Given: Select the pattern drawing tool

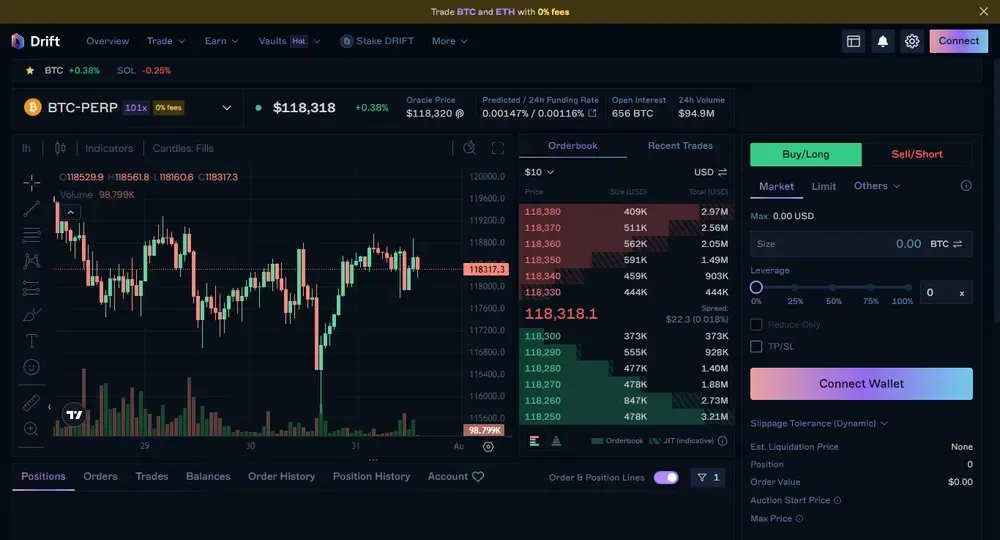Looking at the screenshot, I should 31,261.
